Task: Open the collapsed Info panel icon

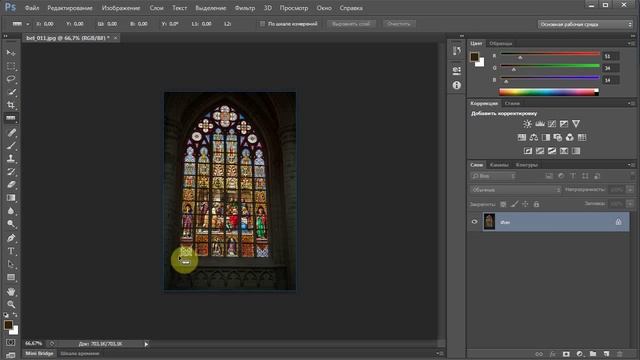Action: [457, 85]
